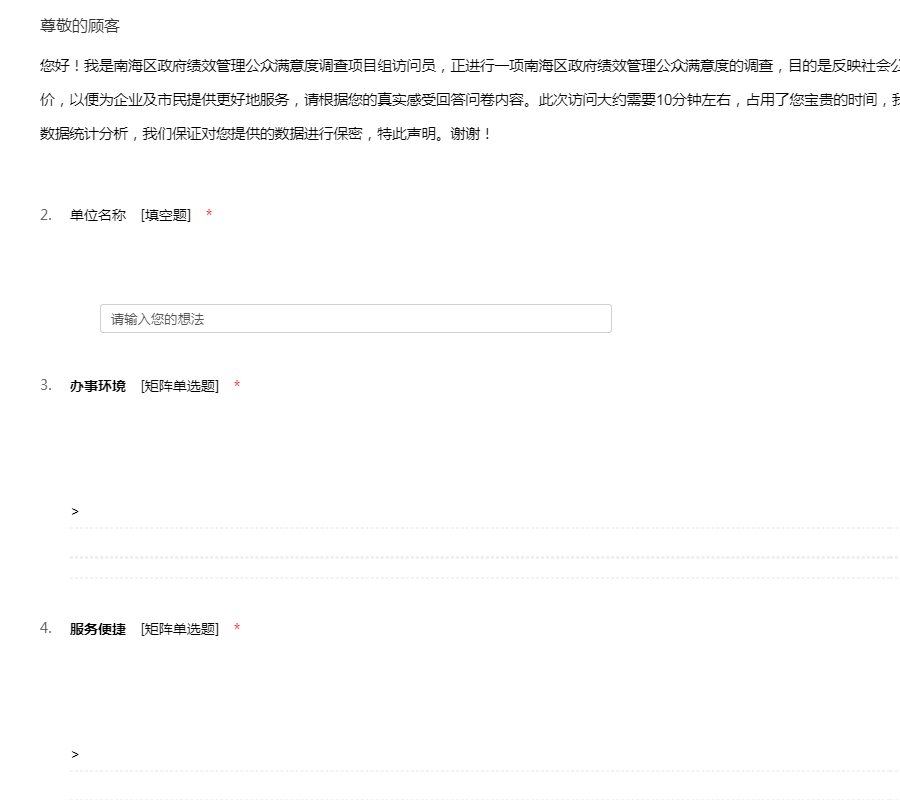900x800 pixels.
Task: Click the "[矩阵单选题]" label of 办事环境
Action: [180, 386]
